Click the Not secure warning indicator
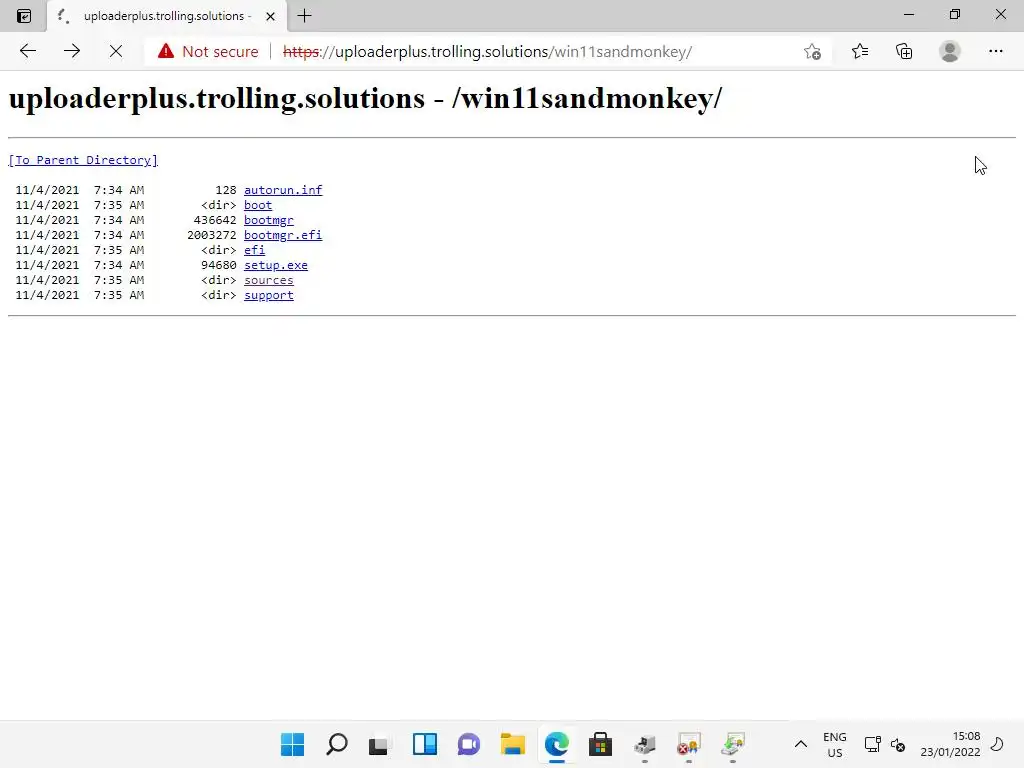 (x=208, y=52)
